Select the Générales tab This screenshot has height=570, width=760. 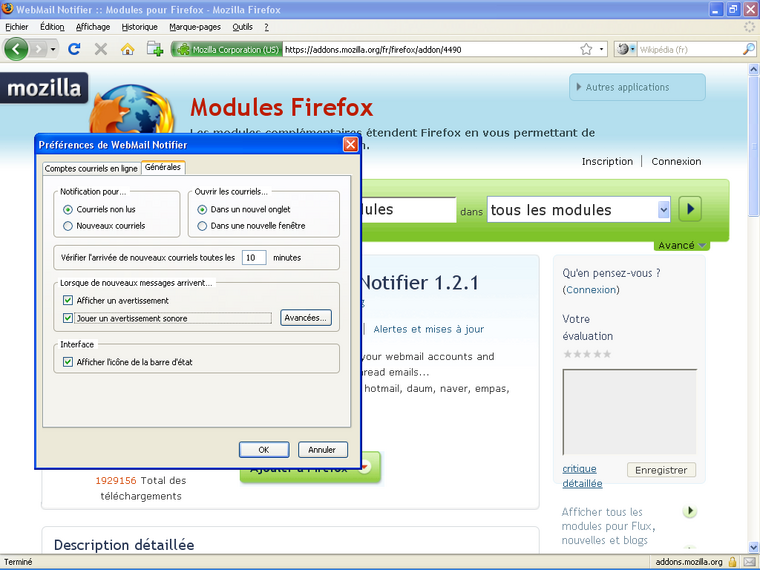[163, 167]
